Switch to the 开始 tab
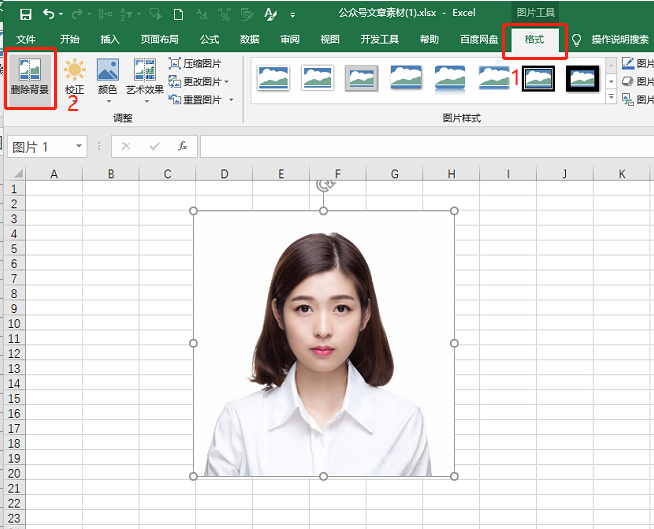This screenshot has height=529, width=654. pos(70,40)
